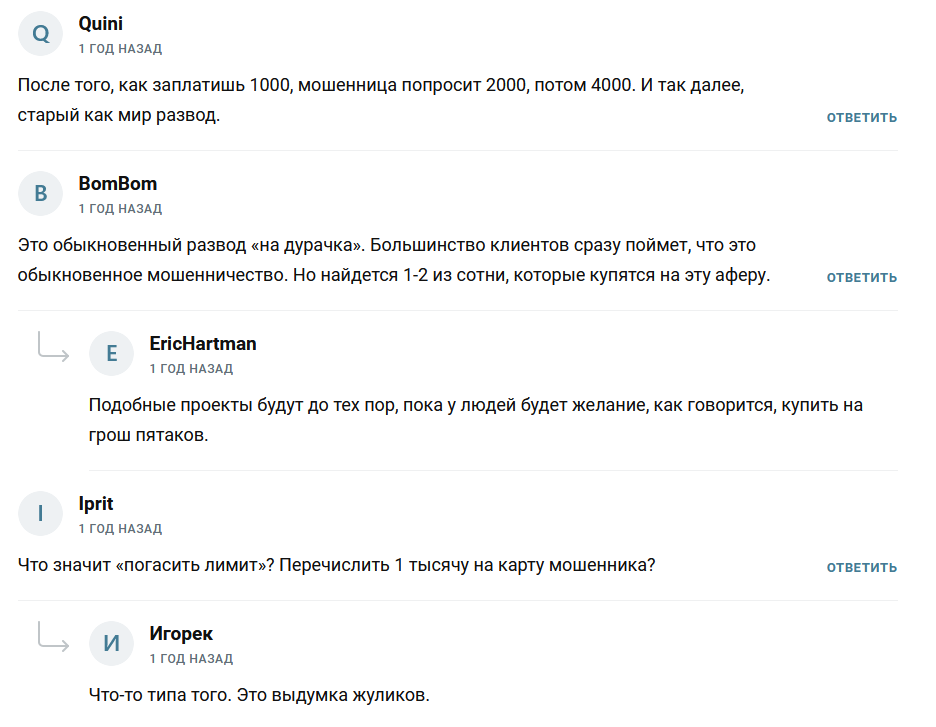Click BomBom's round avatar with letter B

(41, 194)
